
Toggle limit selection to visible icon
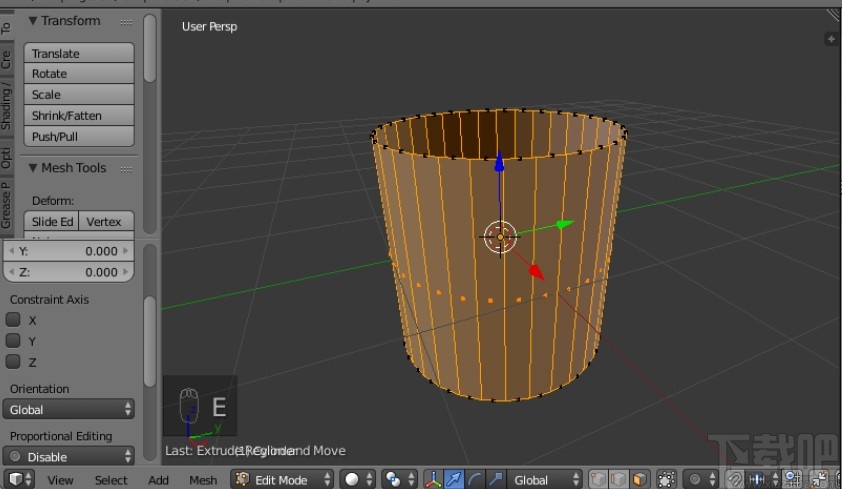point(667,479)
